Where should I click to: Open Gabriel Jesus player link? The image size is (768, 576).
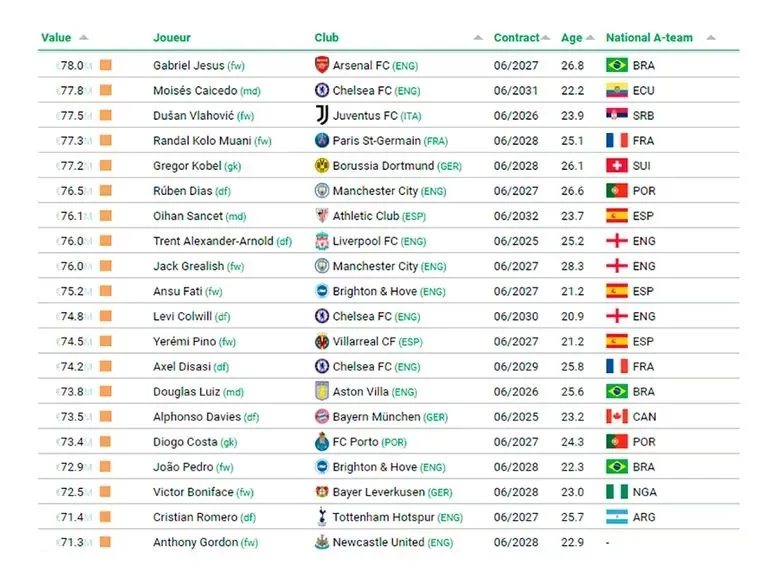(189, 66)
